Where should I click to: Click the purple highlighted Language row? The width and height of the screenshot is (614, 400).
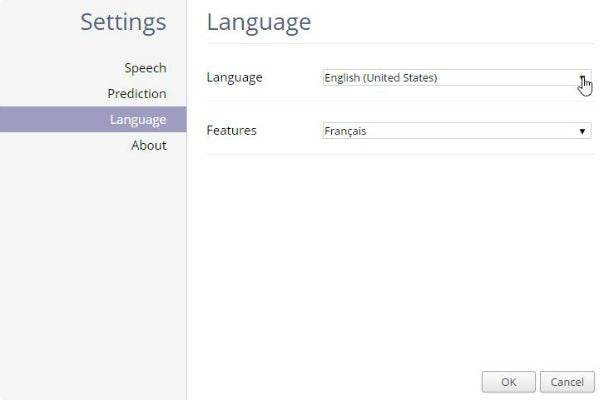[x=93, y=119]
